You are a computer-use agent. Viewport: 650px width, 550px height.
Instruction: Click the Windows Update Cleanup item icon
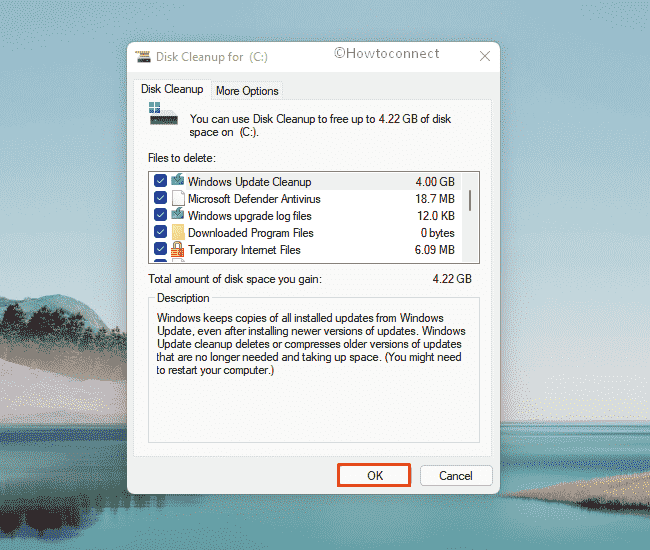(x=178, y=180)
